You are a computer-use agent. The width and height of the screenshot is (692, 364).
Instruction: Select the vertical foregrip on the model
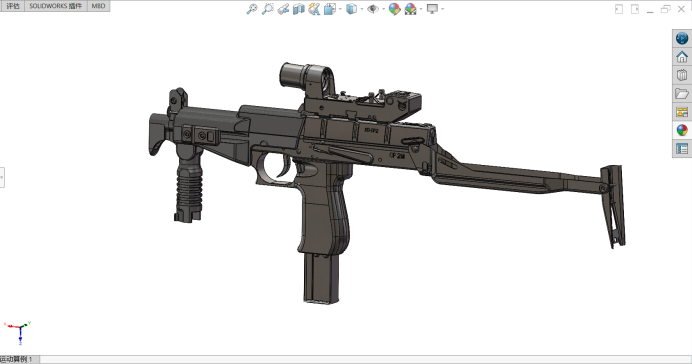point(189,185)
